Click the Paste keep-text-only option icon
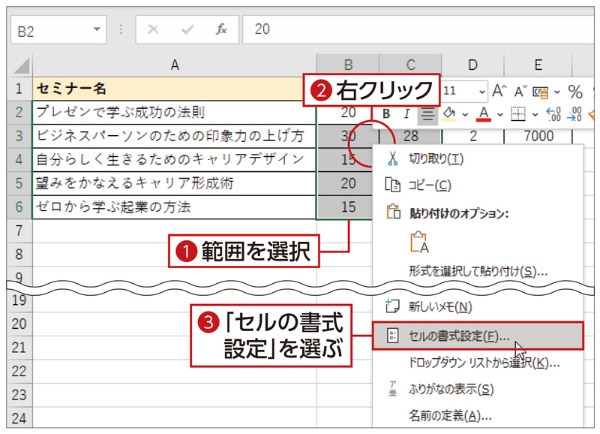 [419, 242]
